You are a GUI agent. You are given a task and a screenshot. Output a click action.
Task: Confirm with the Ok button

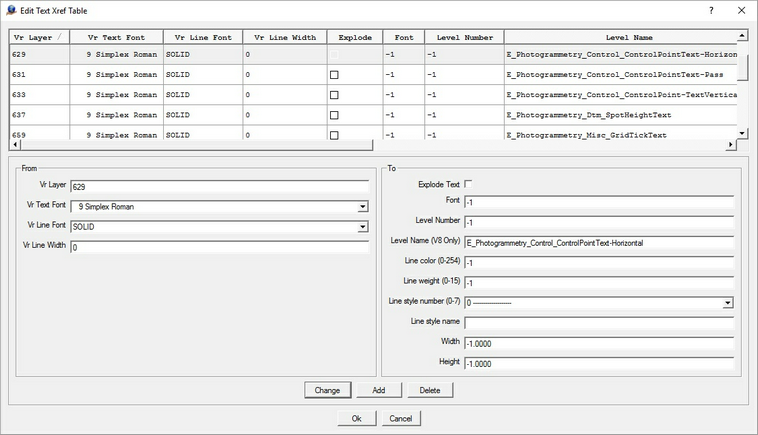[x=356, y=418]
